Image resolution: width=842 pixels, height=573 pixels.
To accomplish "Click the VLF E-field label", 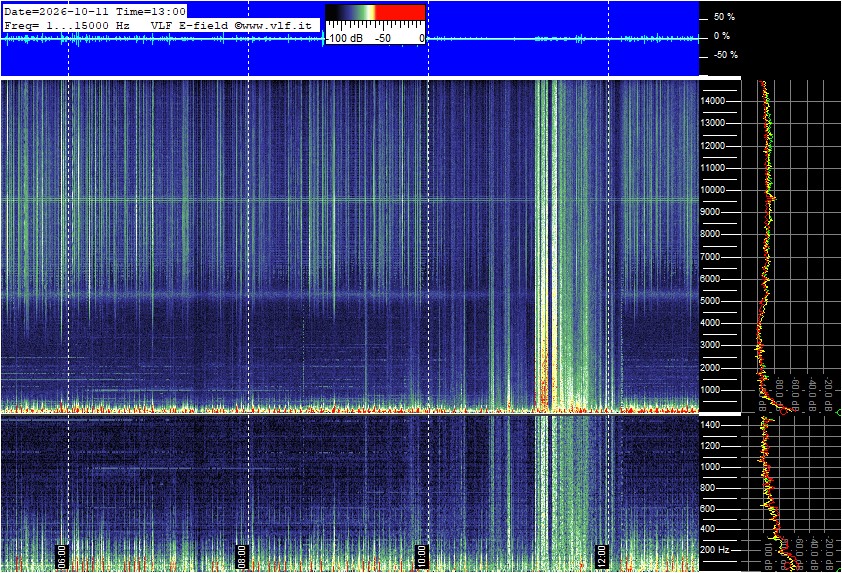I will 191,25.
